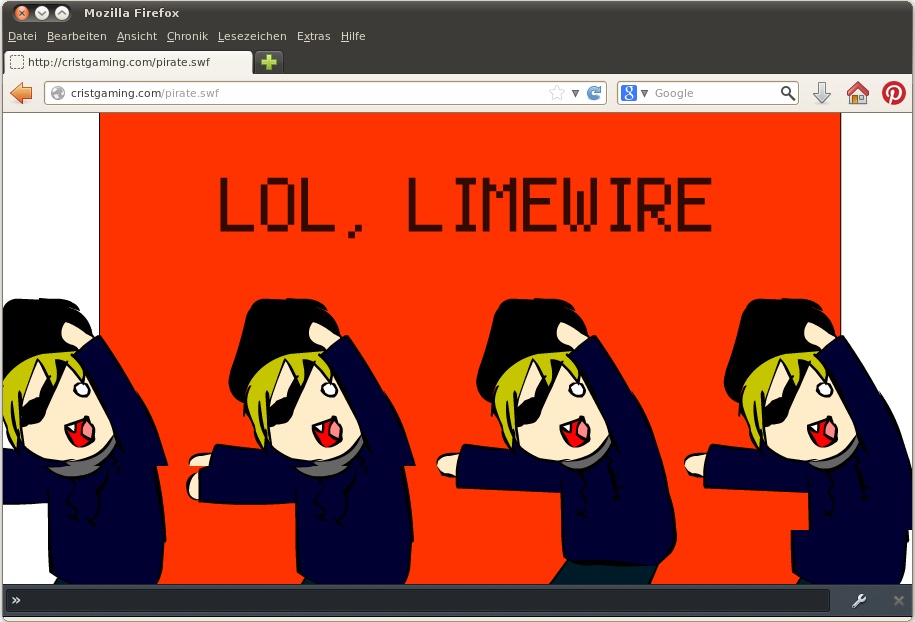Open the Ansicht menu

[137, 36]
